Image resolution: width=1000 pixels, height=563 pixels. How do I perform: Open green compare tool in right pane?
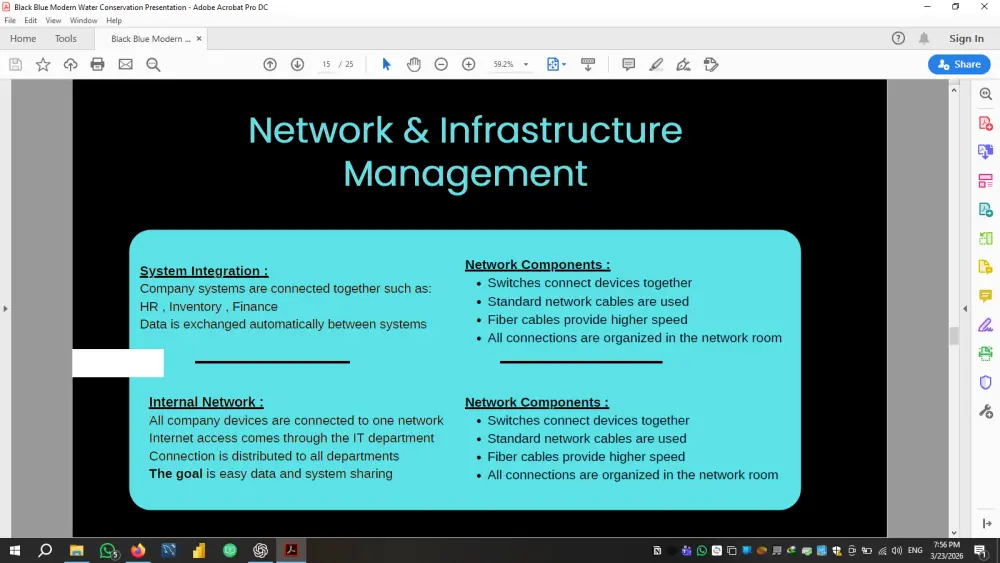[985, 238]
